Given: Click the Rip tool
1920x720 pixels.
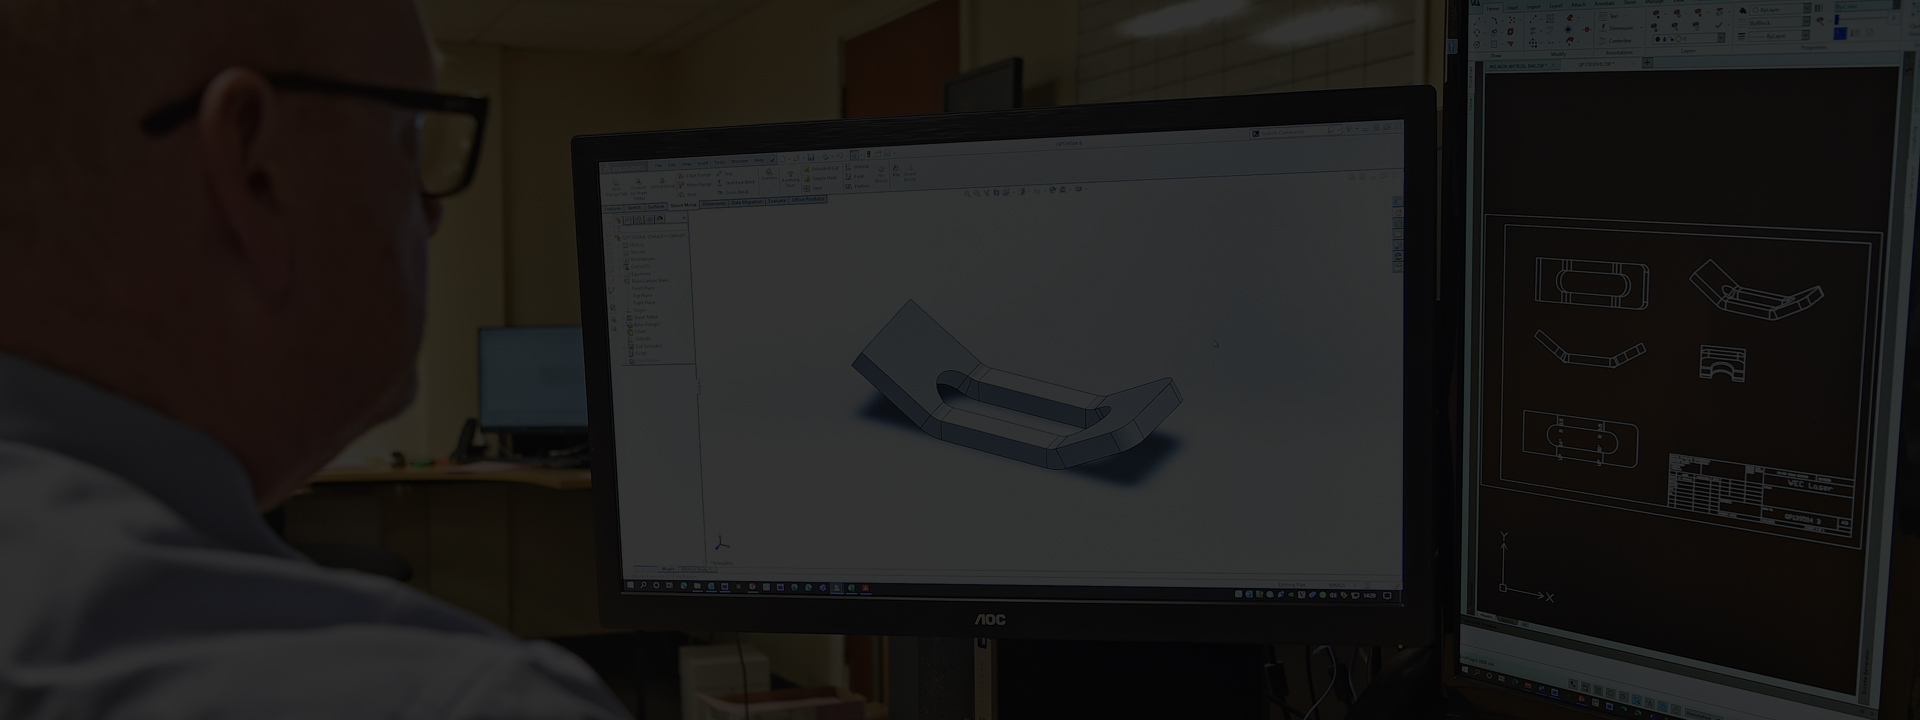Looking at the screenshot, I should tap(896, 171).
